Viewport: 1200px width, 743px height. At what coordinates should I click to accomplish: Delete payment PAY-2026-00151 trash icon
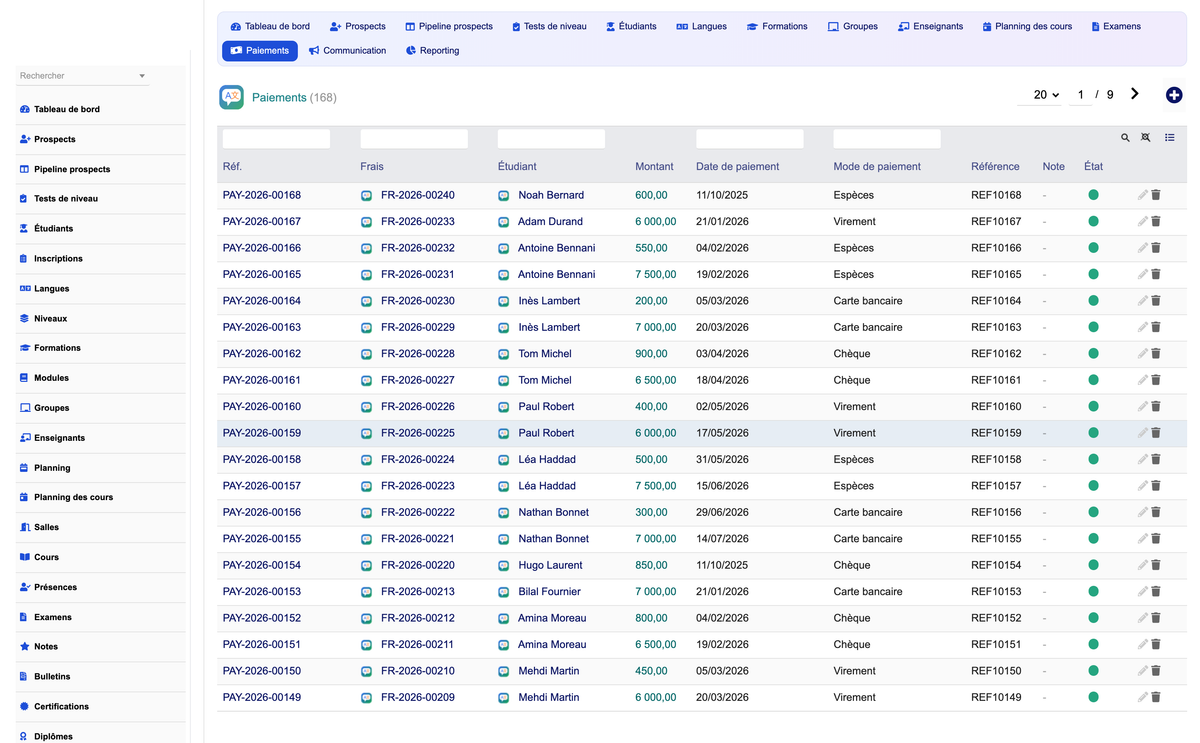coord(1156,644)
